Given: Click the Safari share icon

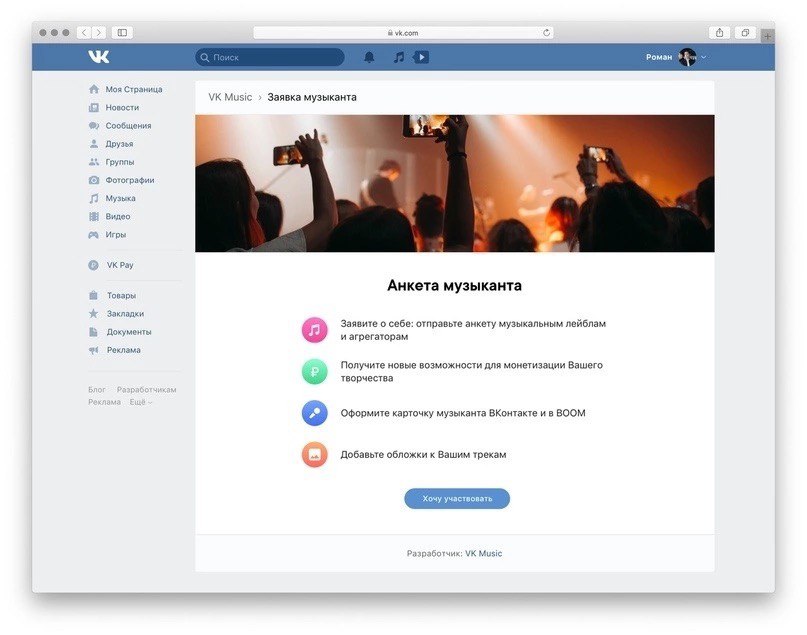Looking at the screenshot, I should 720,32.
